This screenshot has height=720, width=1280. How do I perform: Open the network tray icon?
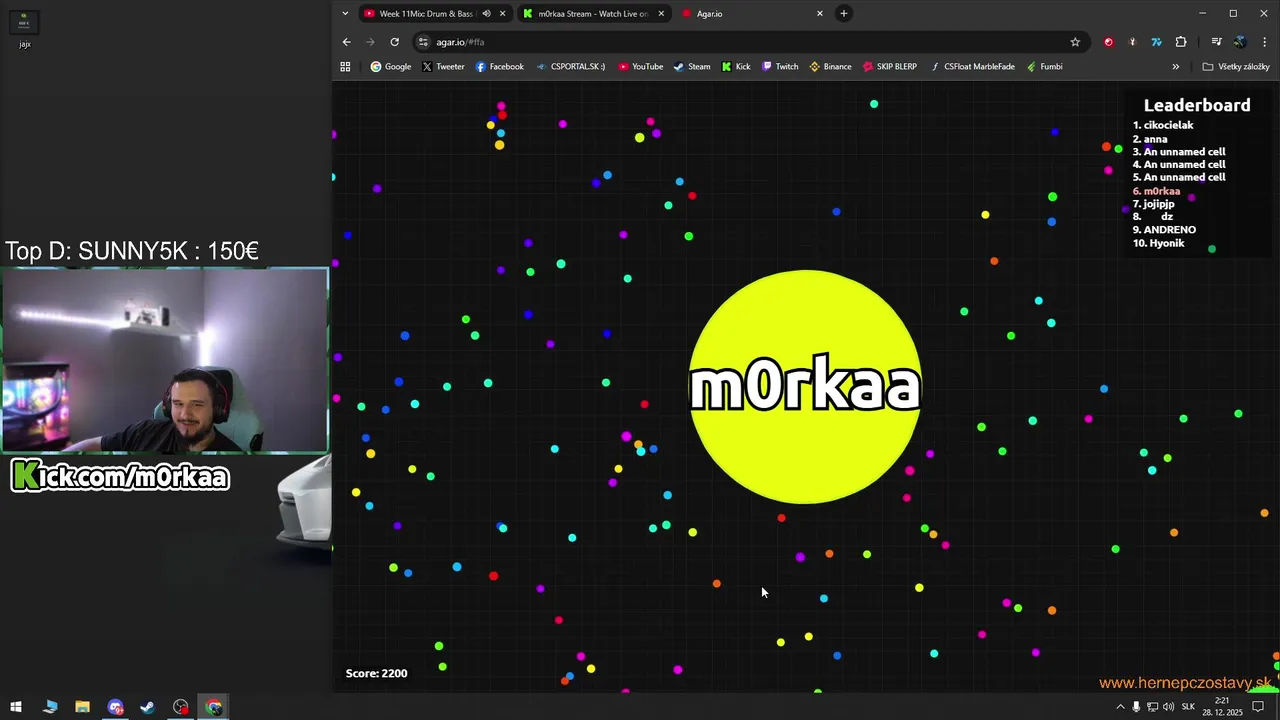pyautogui.click(x=1152, y=707)
